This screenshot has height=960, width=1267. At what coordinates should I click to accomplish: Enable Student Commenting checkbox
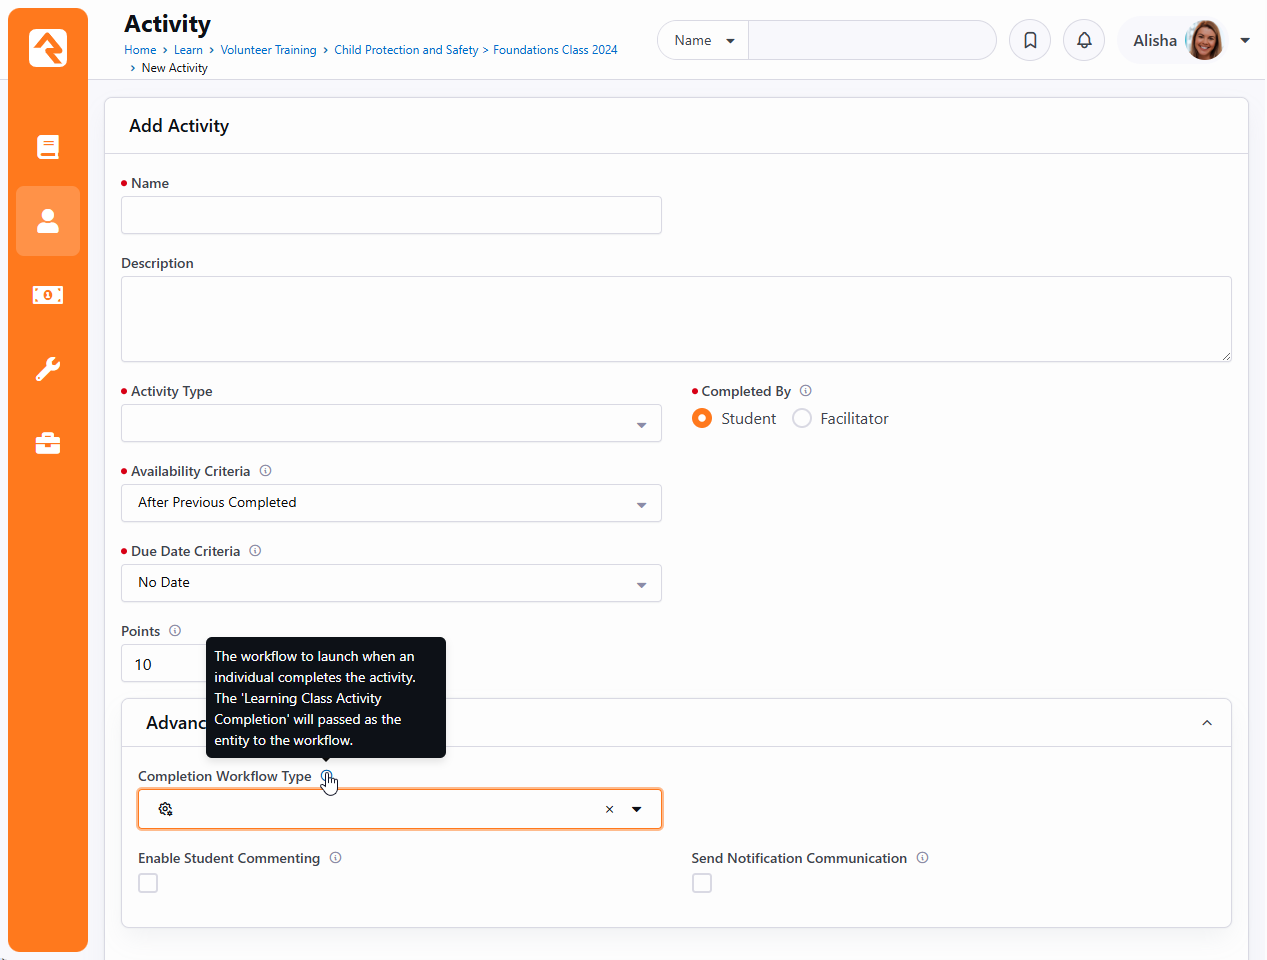click(x=148, y=883)
